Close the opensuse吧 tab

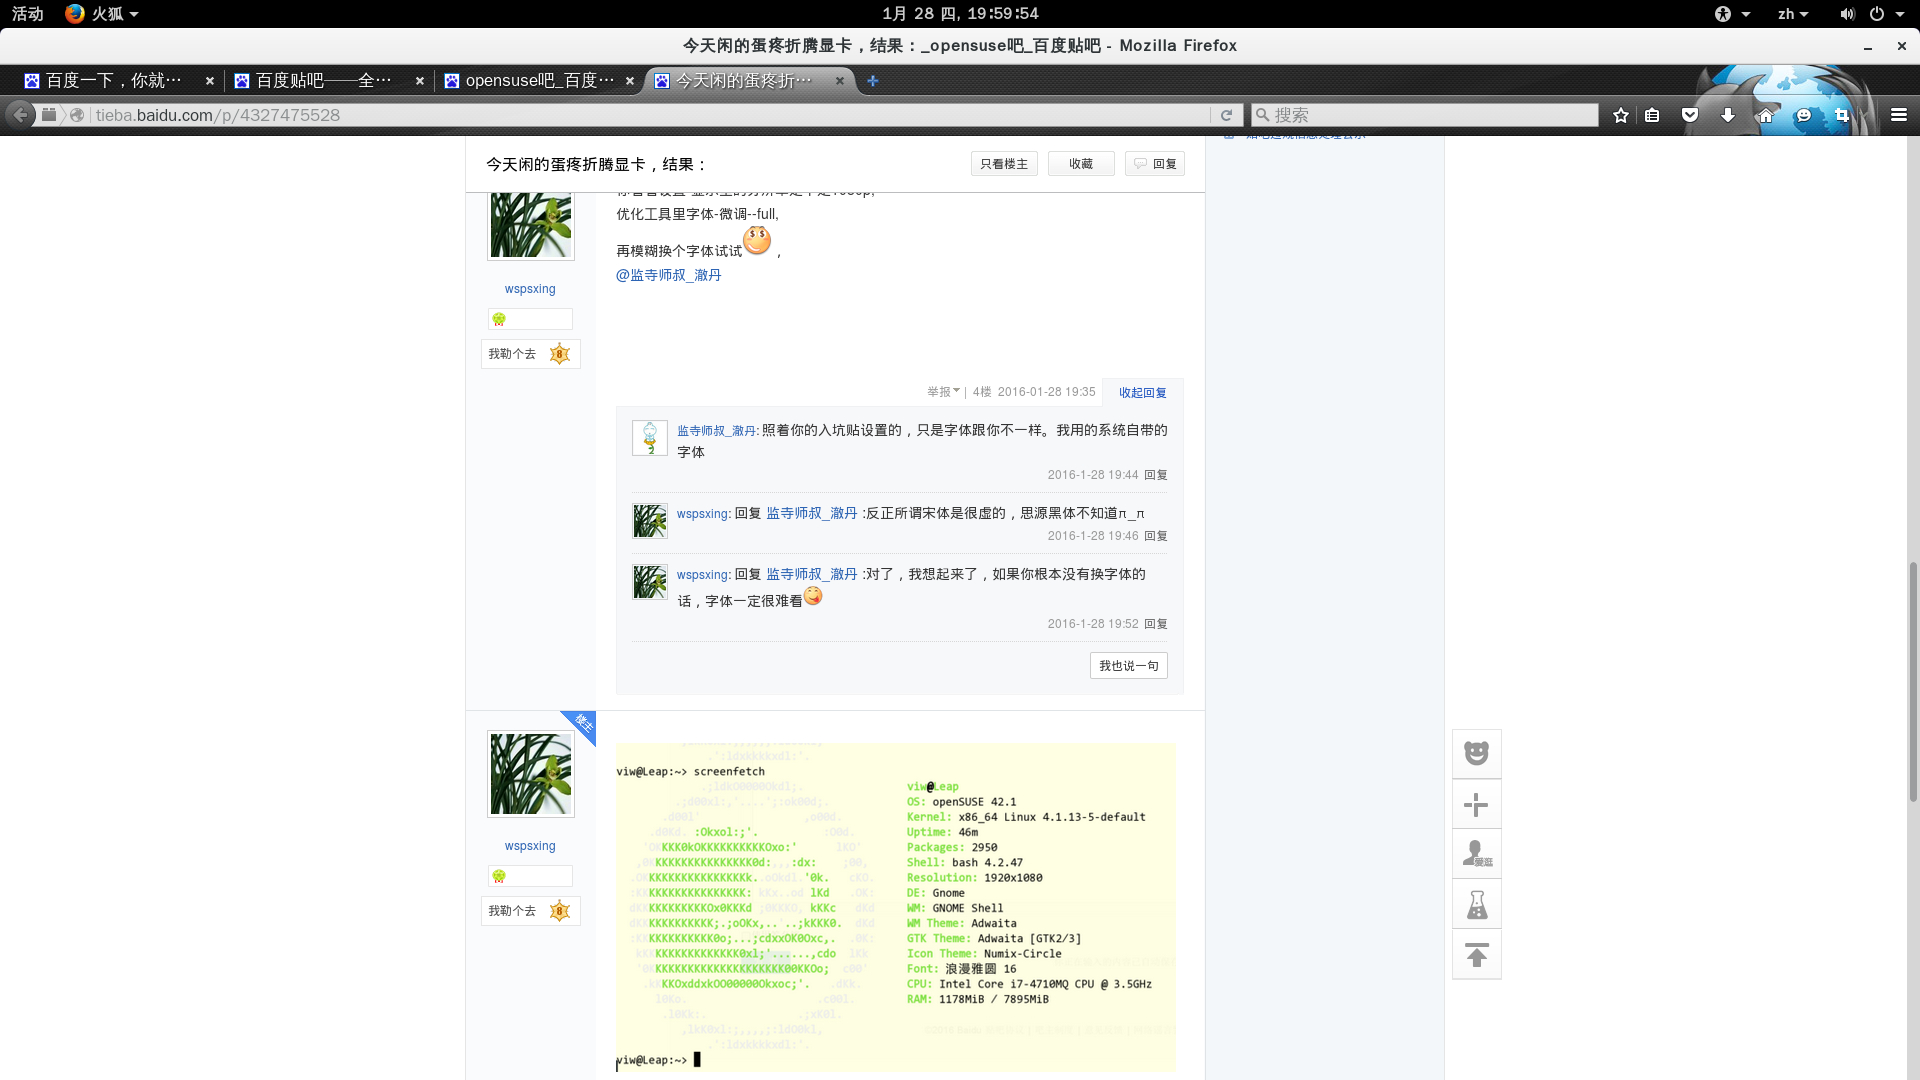coord(629,81)
